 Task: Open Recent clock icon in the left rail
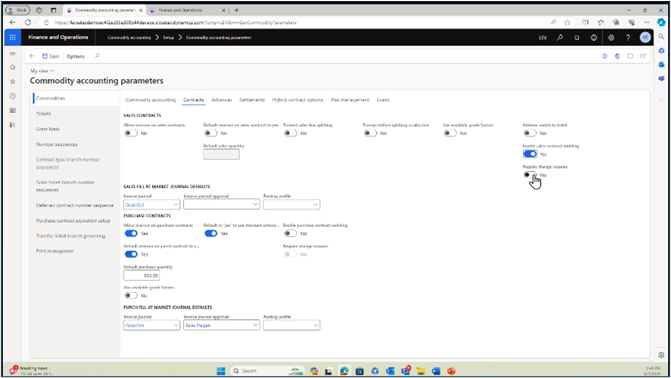point(12,96)
